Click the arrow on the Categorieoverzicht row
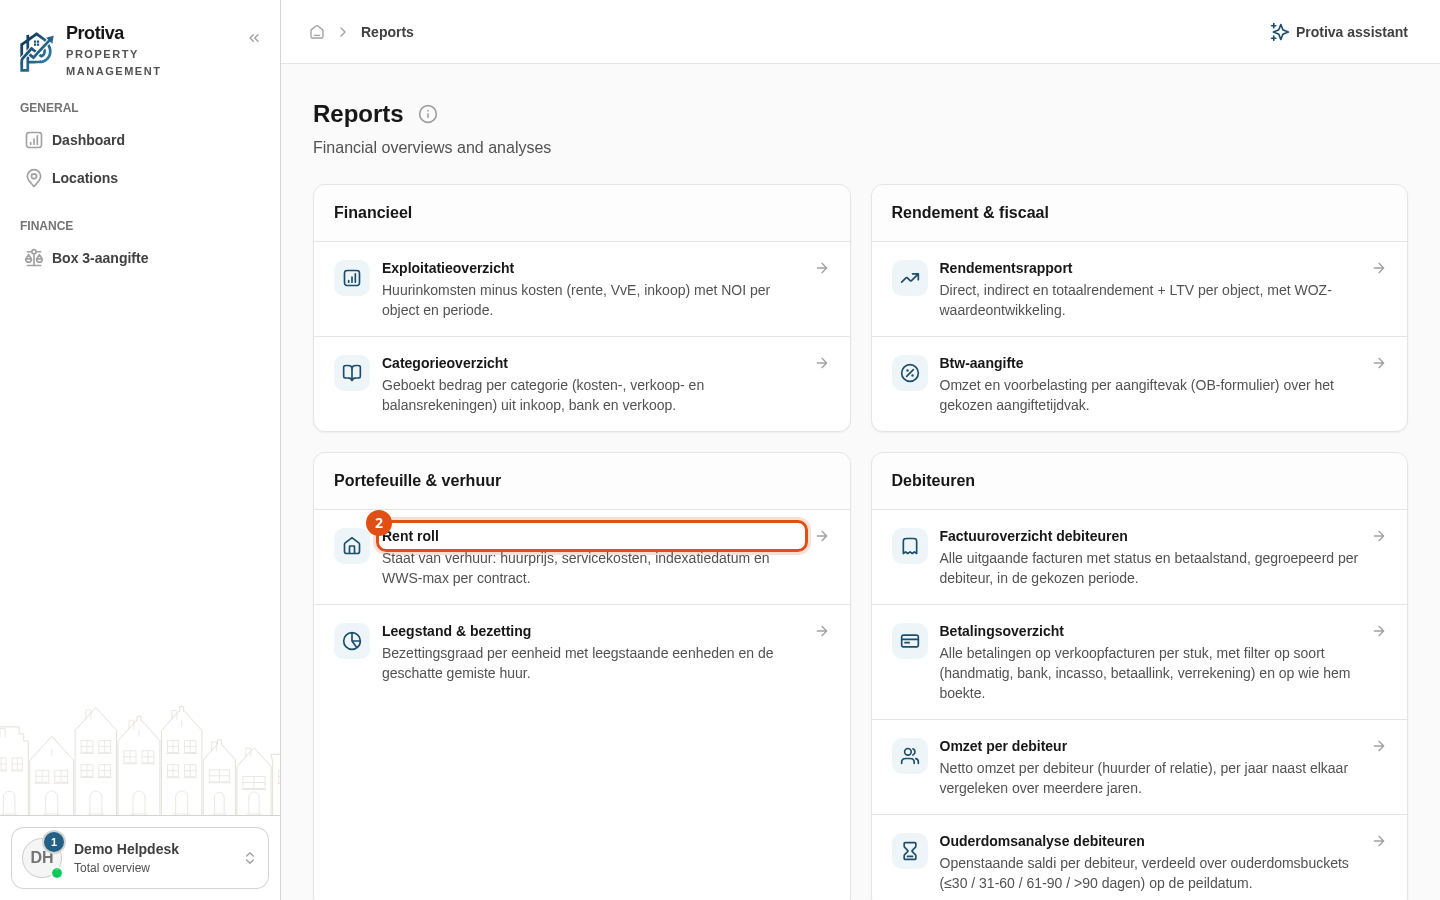Screen dimensions: 1440x900 [822, 363]
